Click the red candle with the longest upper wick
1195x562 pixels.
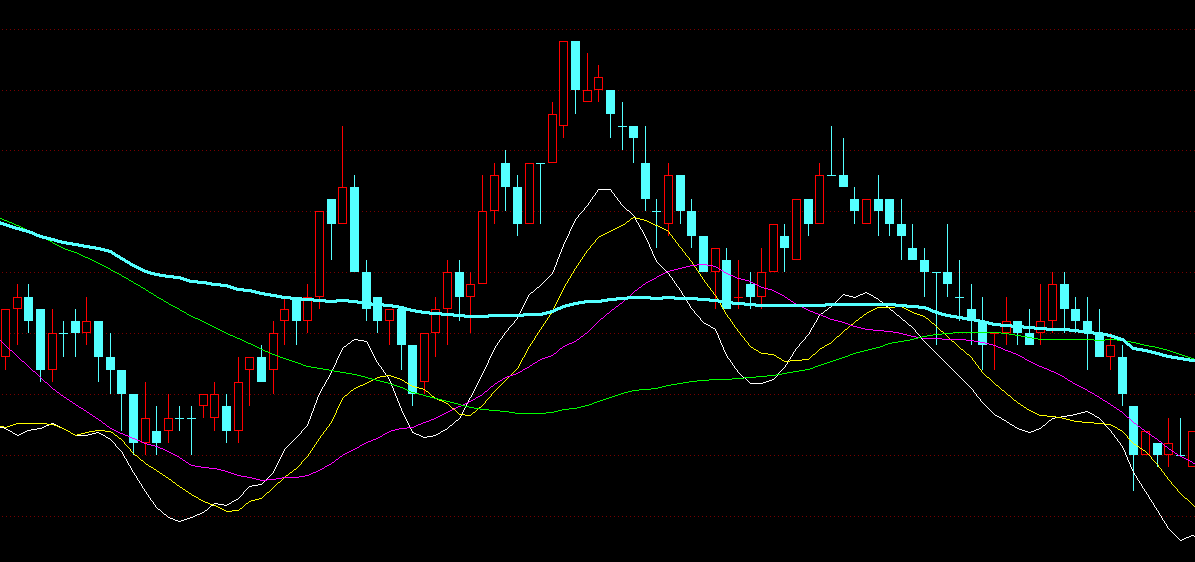(x=342, y=205)
